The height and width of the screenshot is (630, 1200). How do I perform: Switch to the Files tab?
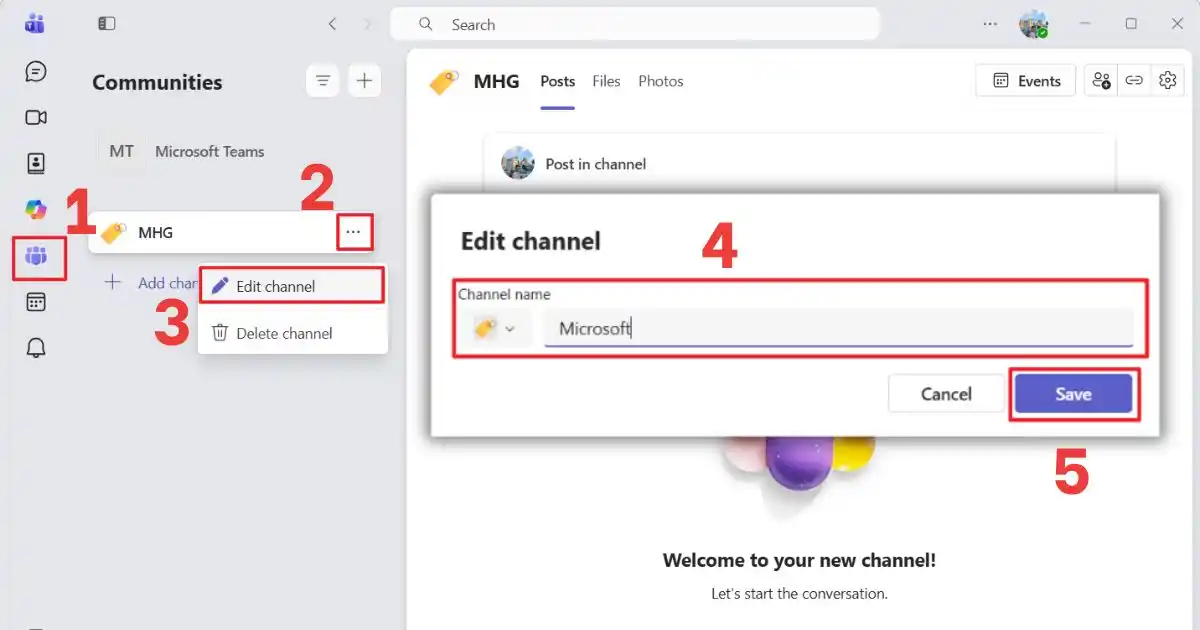(606, 81)
